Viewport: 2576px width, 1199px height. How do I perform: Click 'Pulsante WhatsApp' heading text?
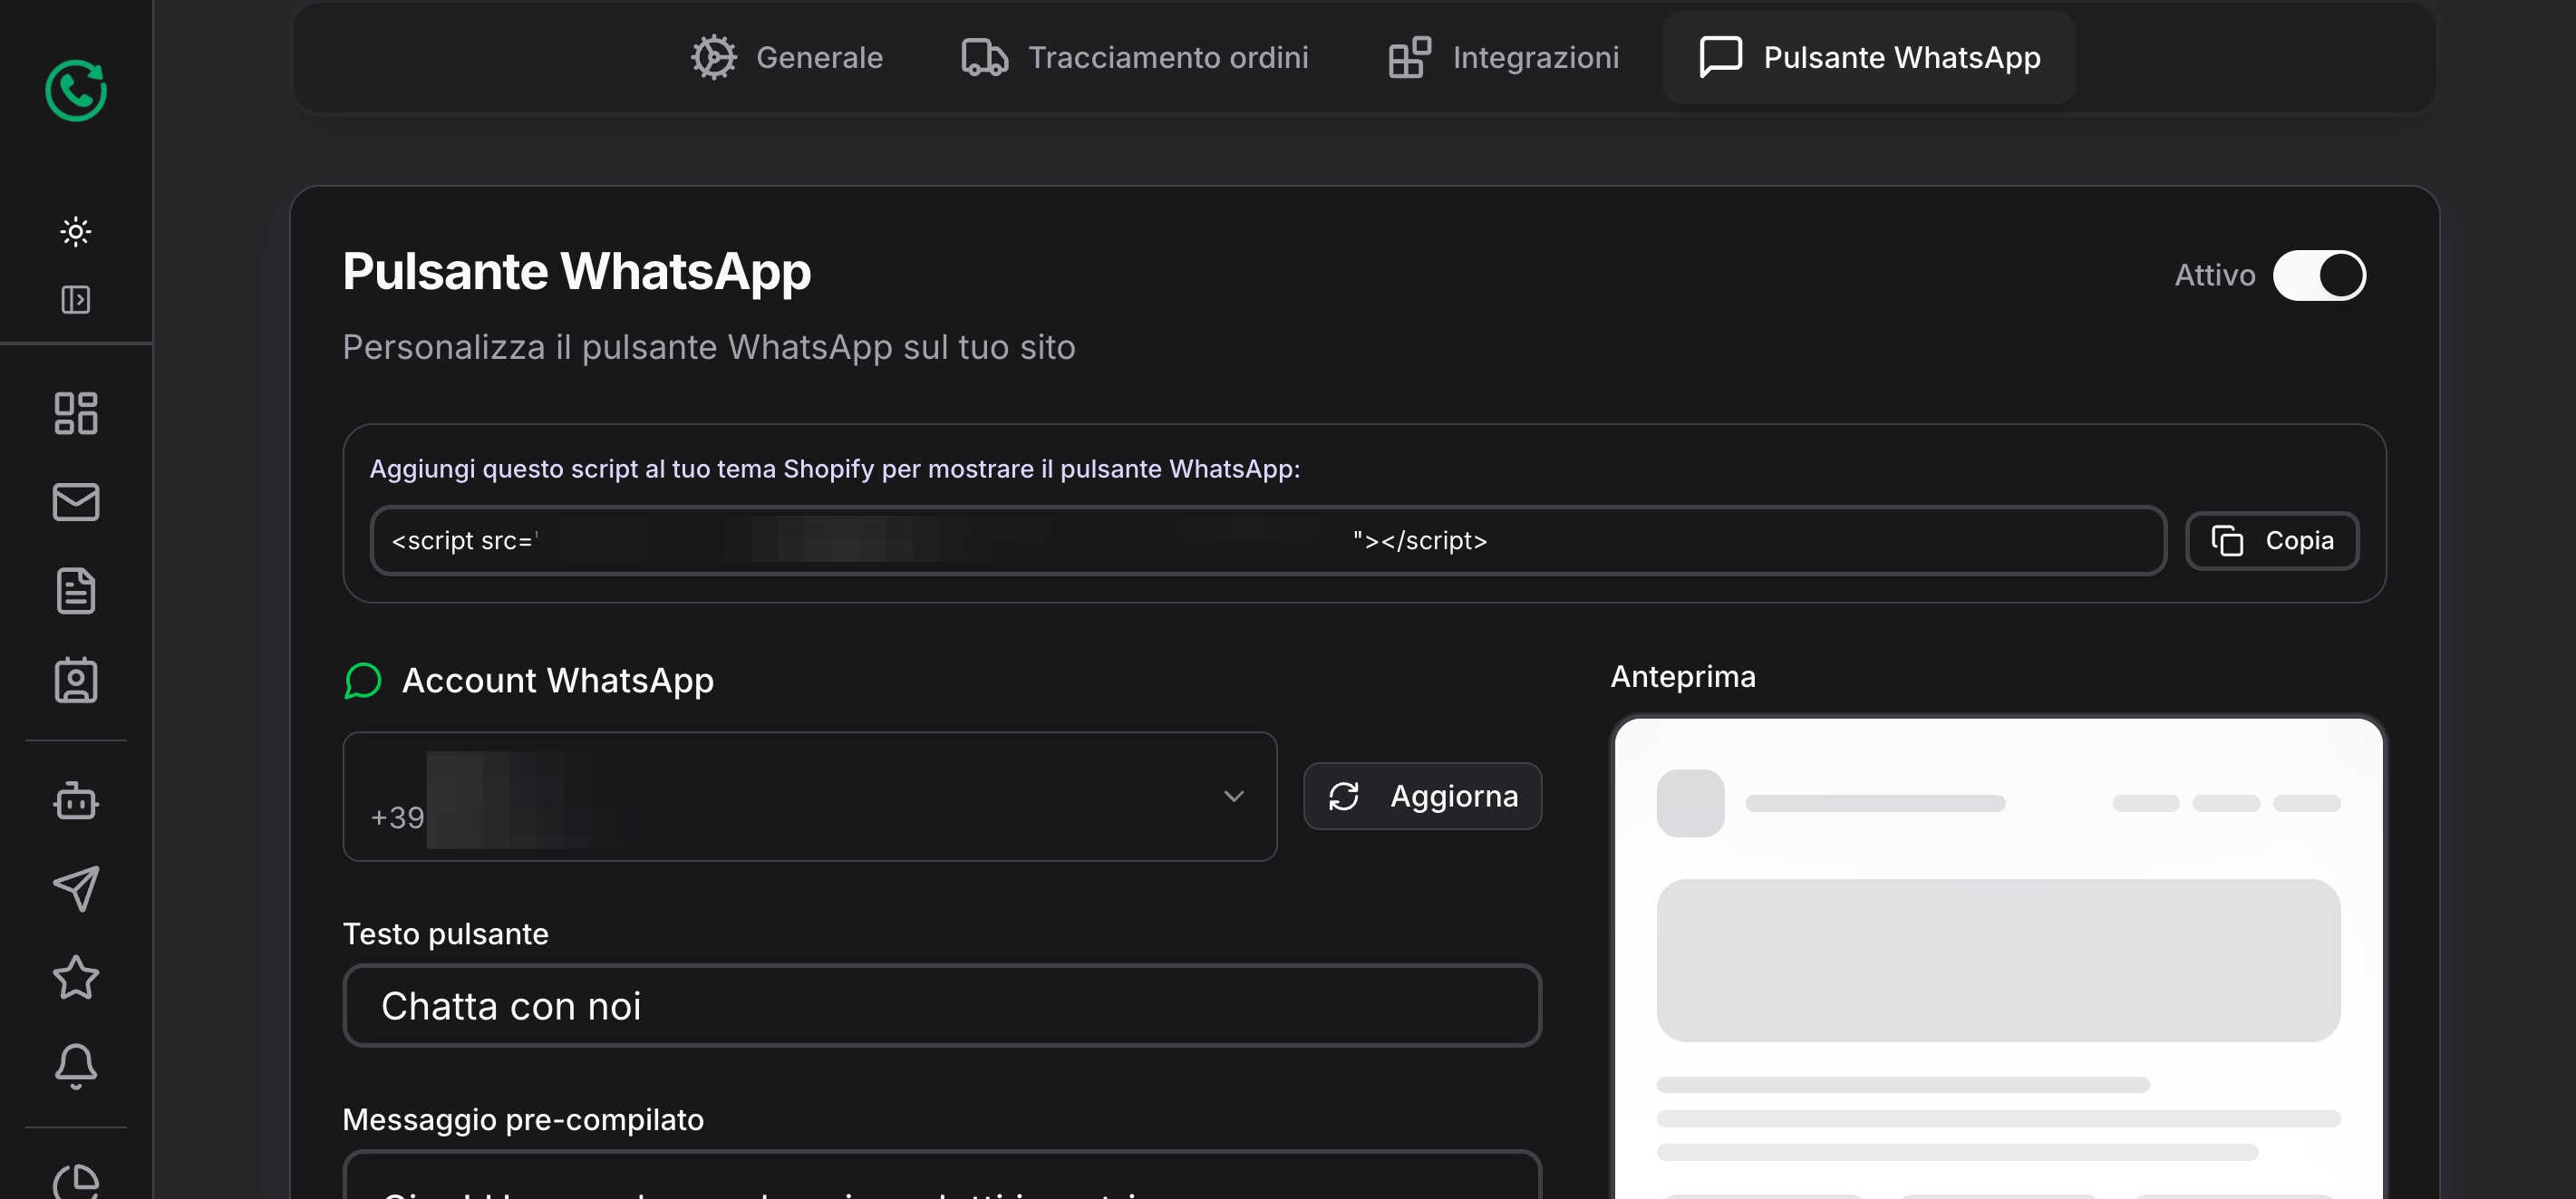point(577,271)
